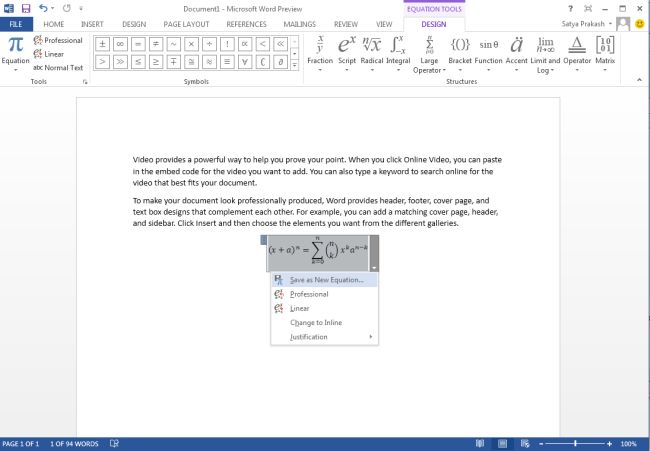Save the document using the floppy icon
This screenshot has width=650, height=451.
(26, 8)
